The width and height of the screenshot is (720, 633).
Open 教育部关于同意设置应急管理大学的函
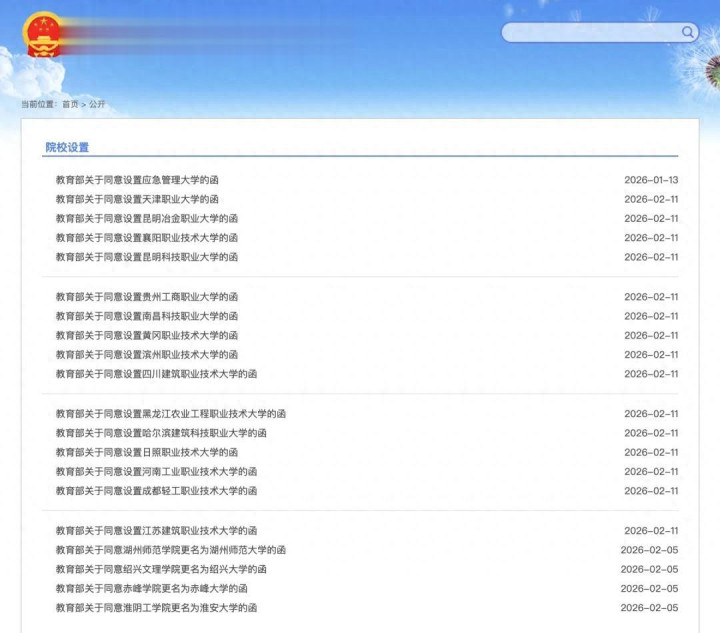point(137,180)
